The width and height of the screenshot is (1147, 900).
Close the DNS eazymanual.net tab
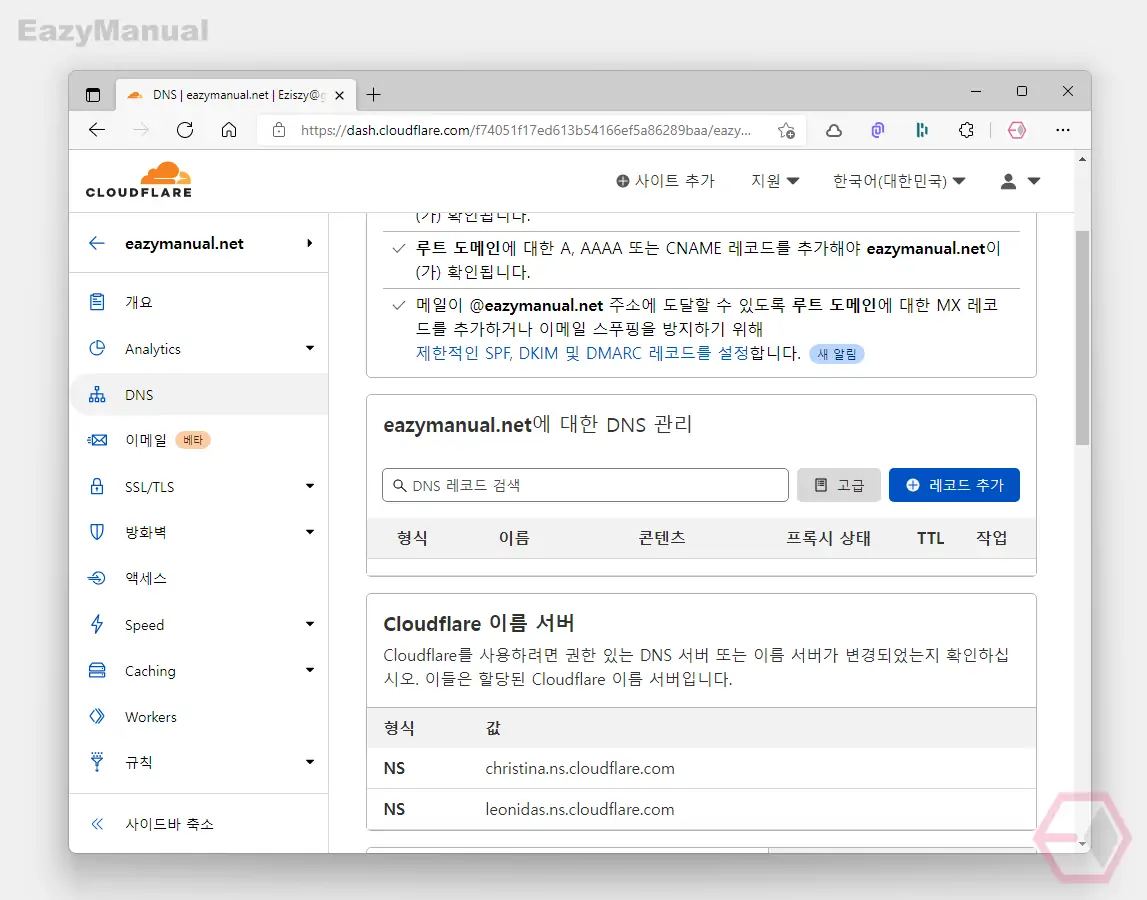[x=339, y=95]
